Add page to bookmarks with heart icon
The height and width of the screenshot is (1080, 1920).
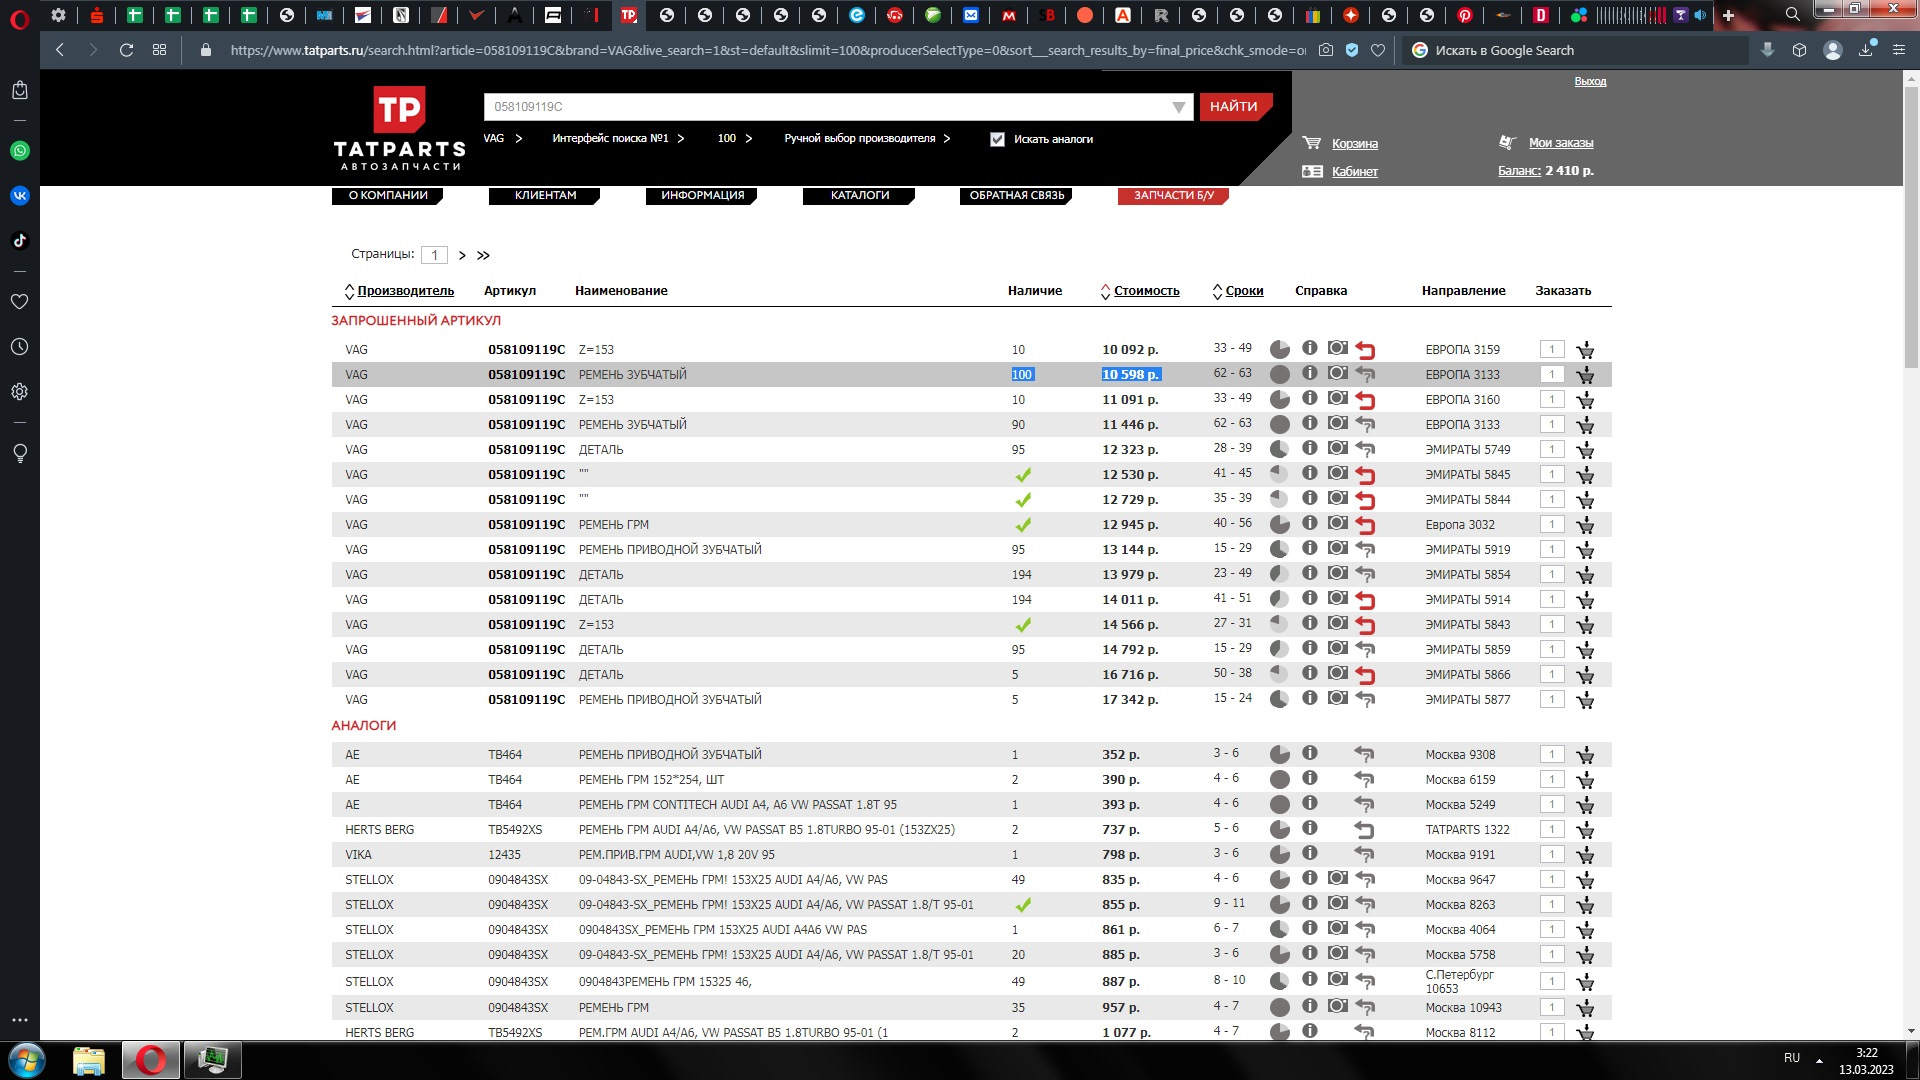click(1378, 50)
